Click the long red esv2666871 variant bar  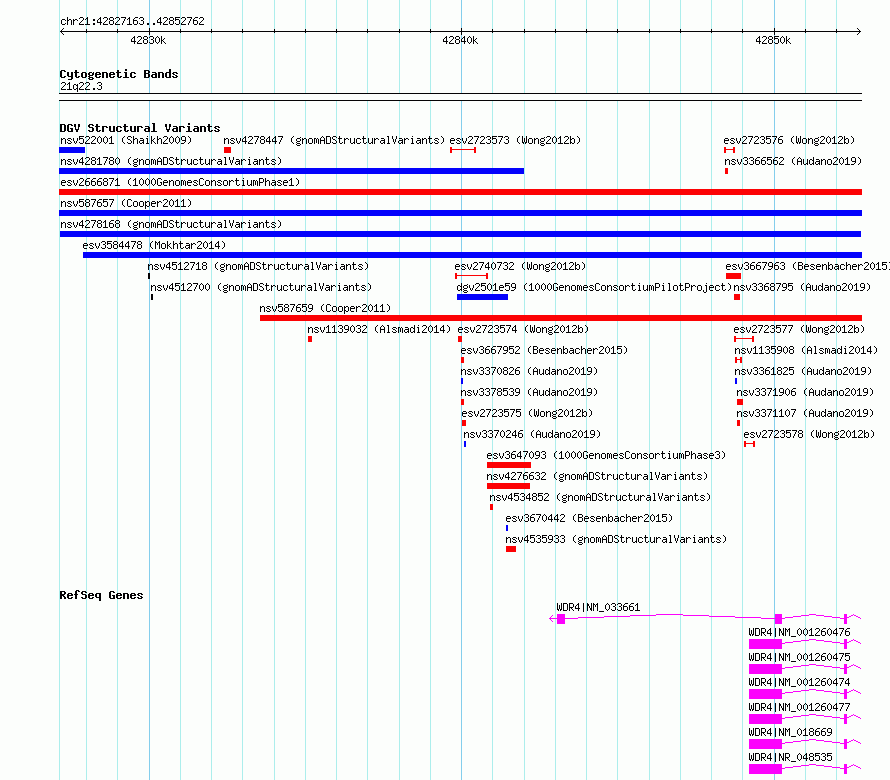[x=460, y=192]
